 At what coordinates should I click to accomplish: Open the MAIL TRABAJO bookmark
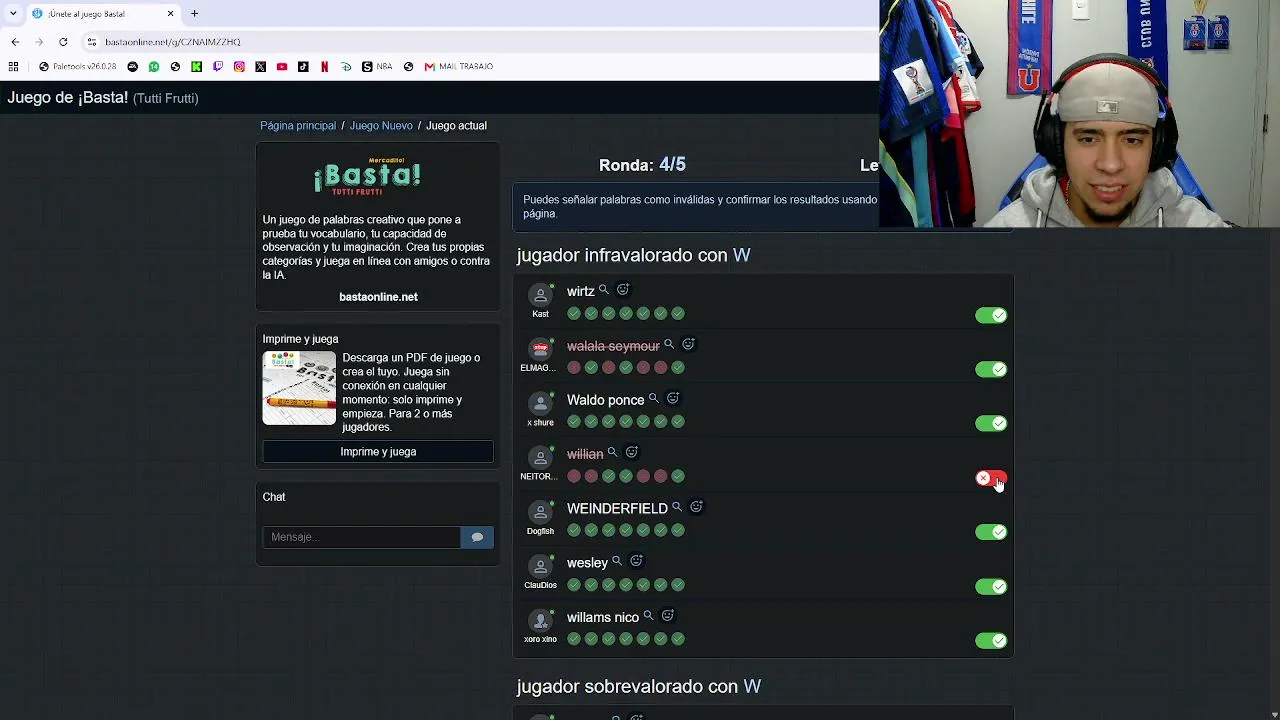point(459,66)
